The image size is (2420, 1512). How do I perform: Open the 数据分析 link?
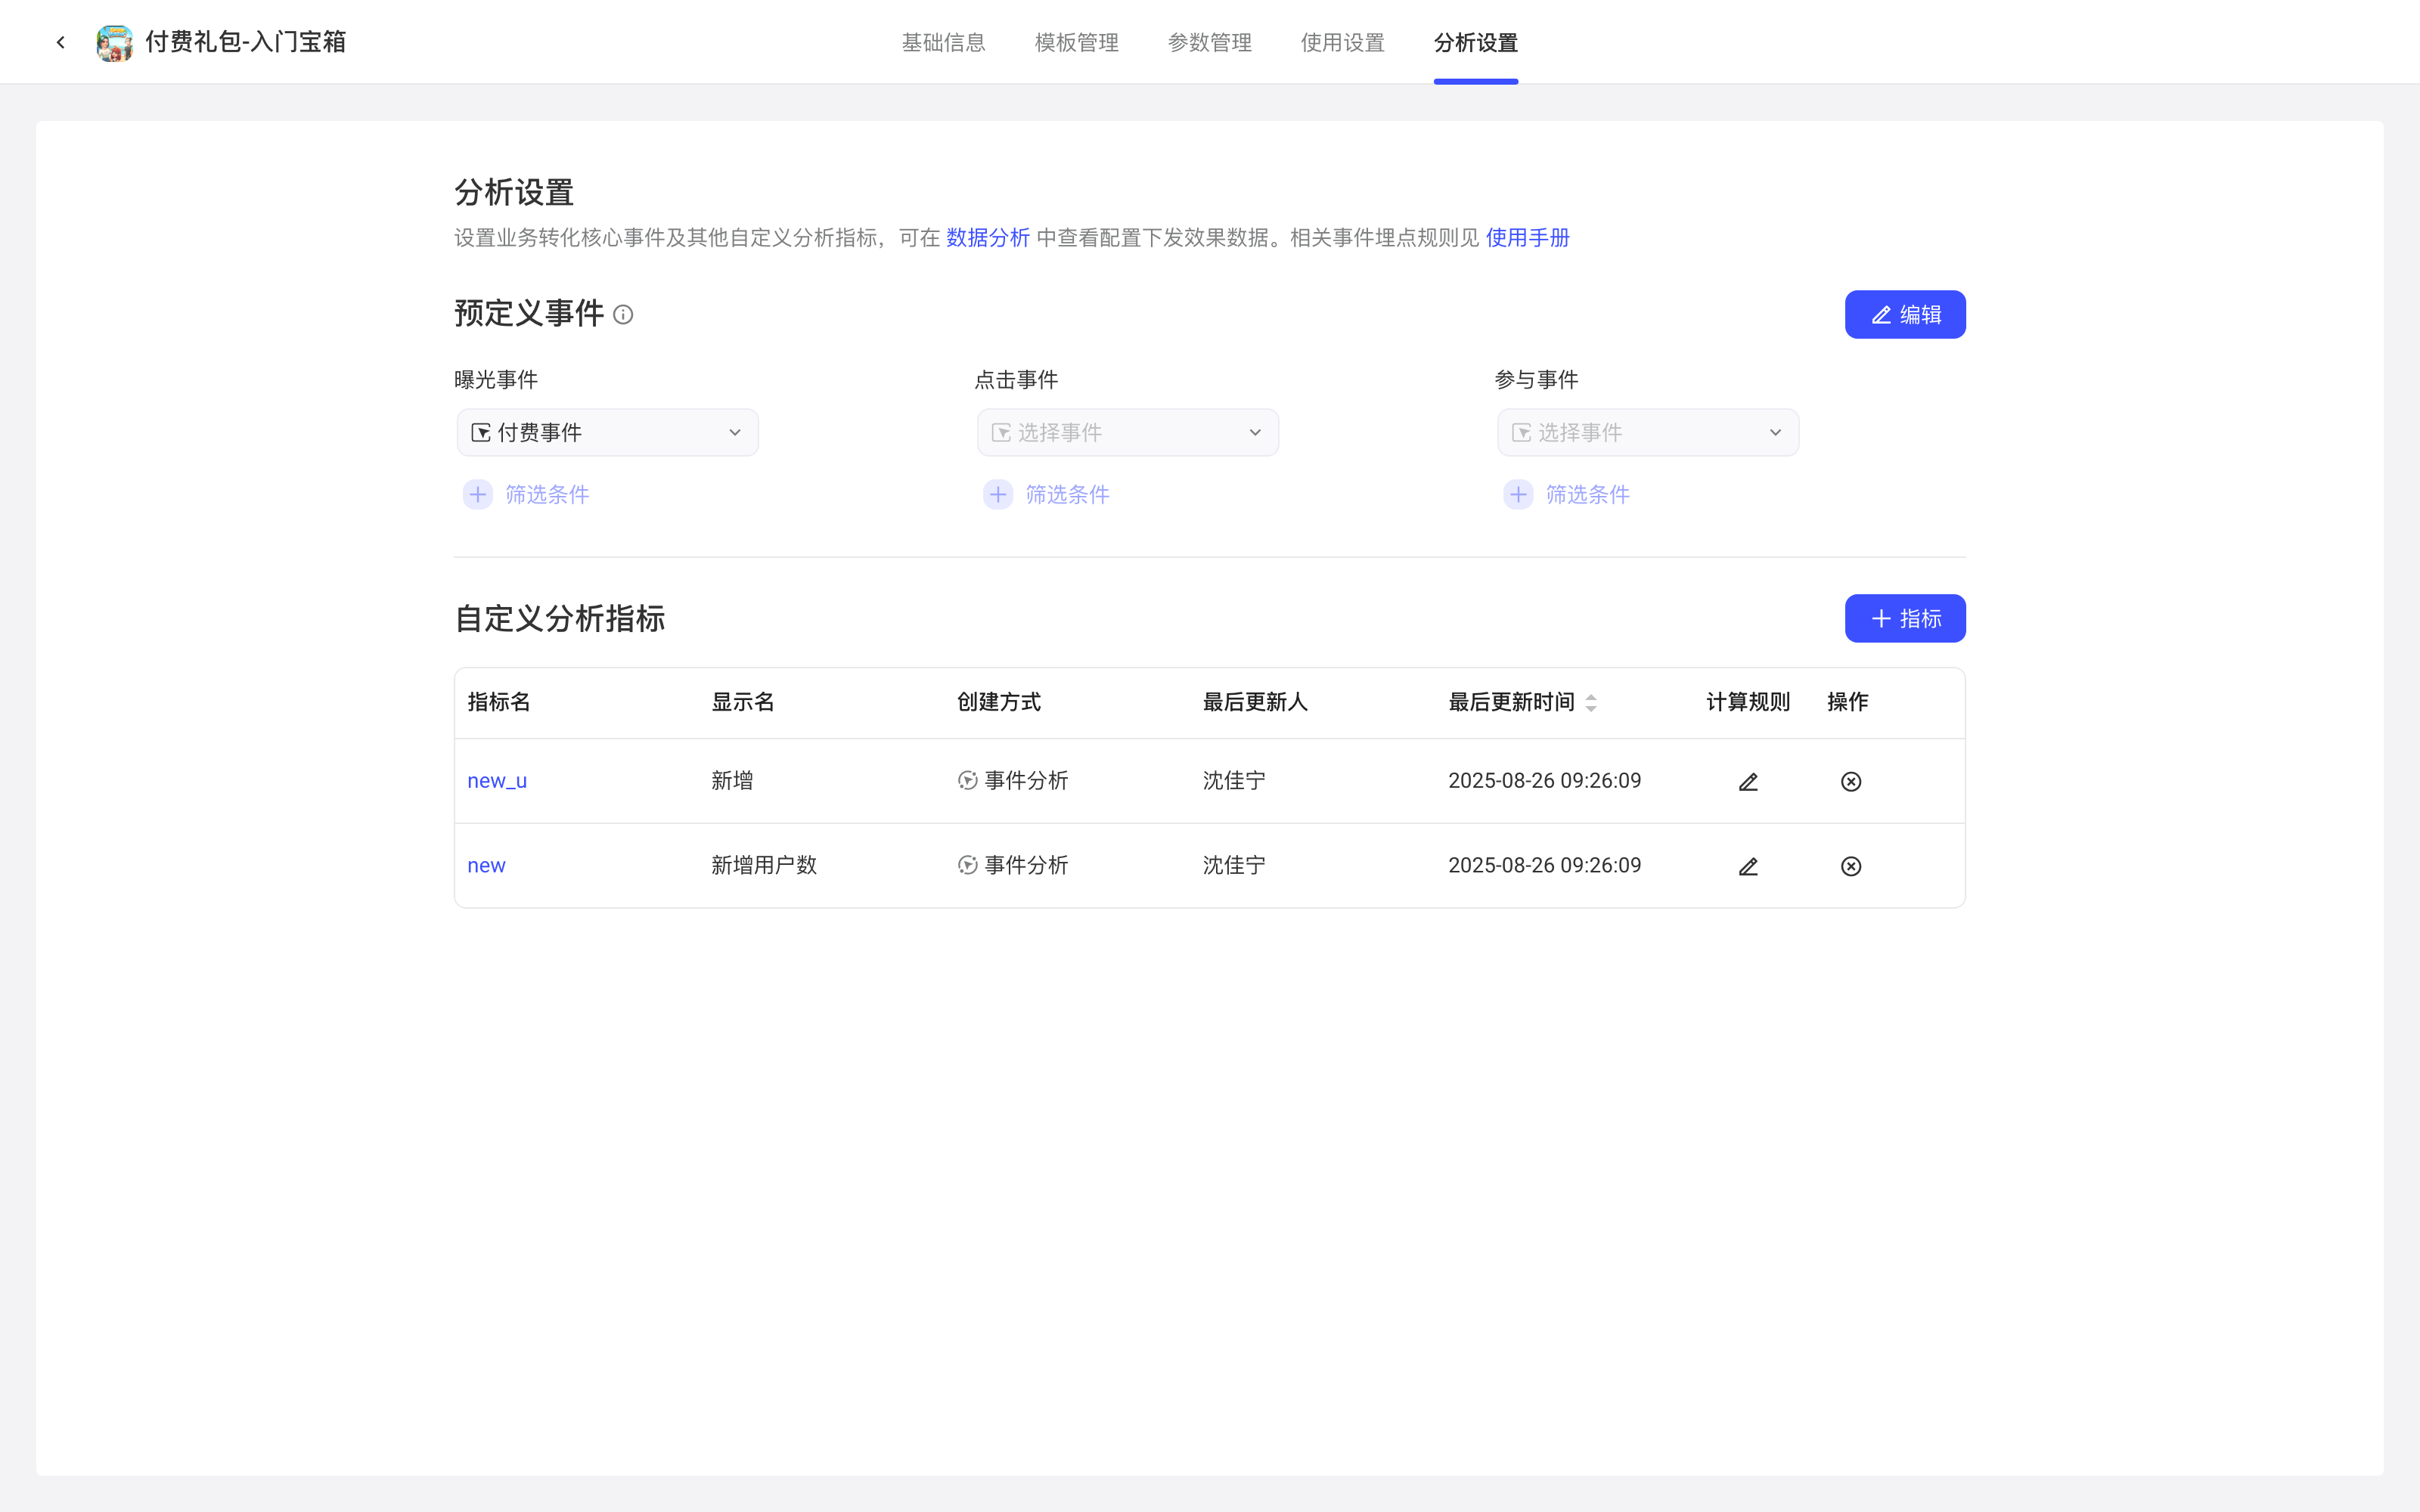pyautogui.click(x=987, y=237)
